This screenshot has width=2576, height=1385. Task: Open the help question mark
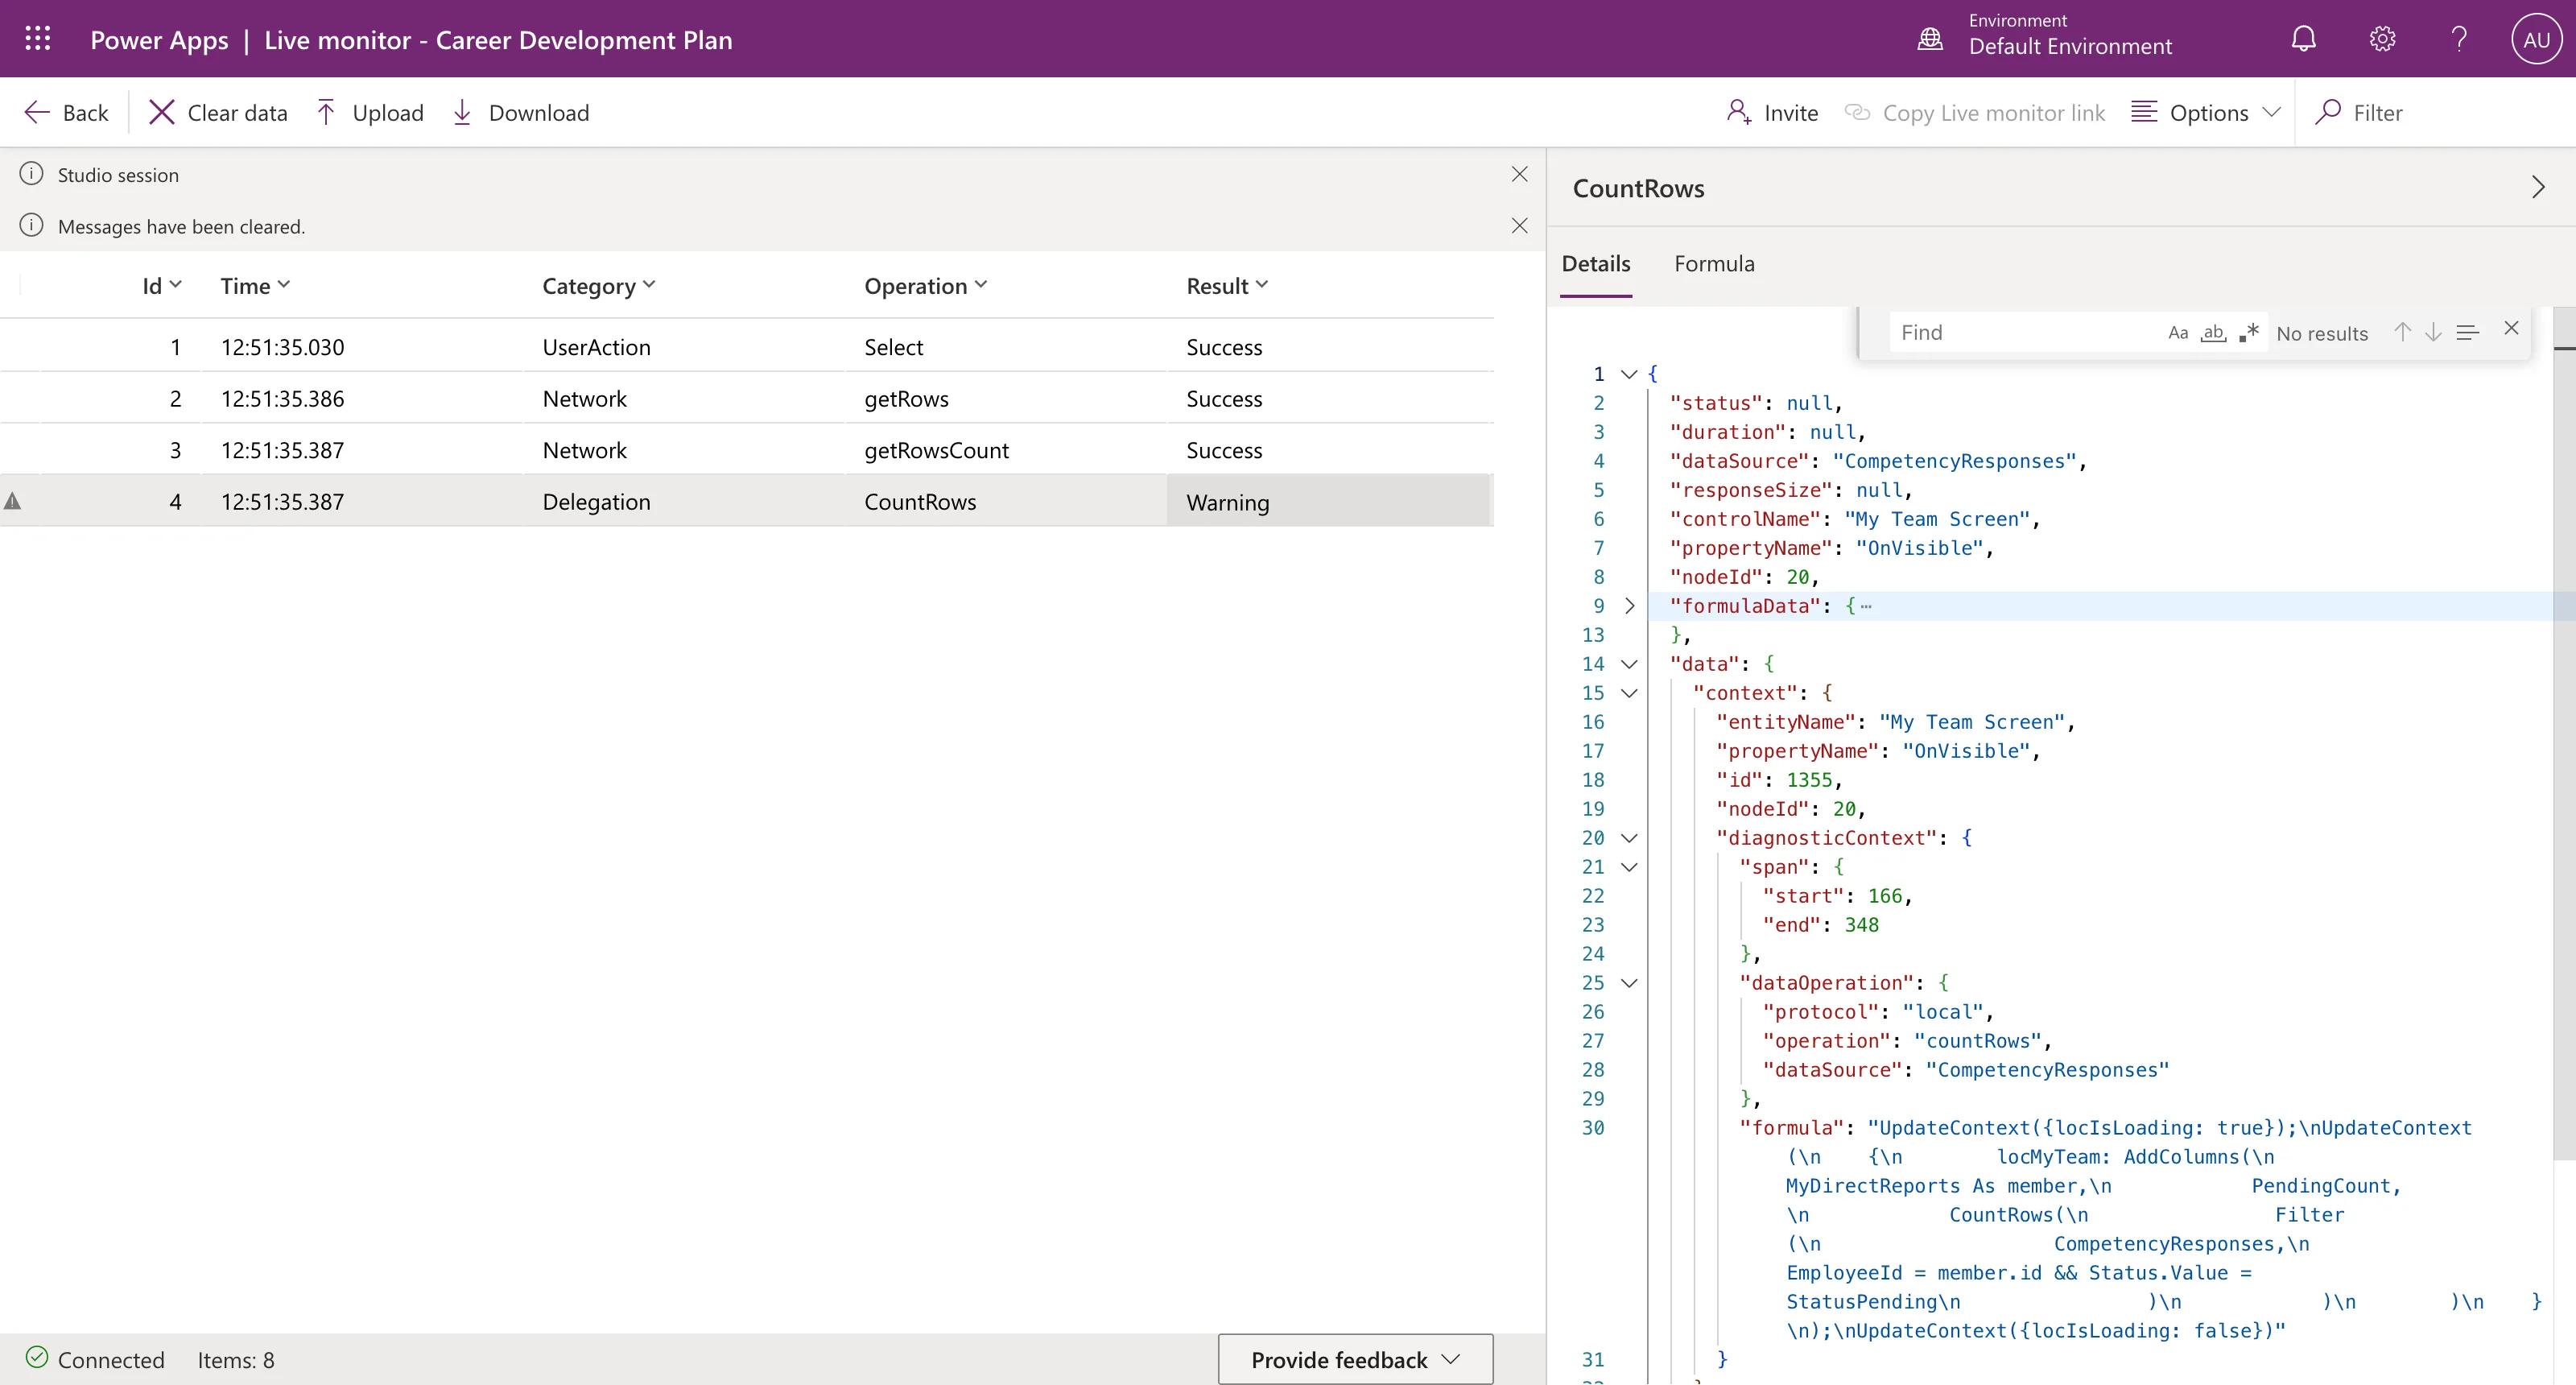(2459, 39)
